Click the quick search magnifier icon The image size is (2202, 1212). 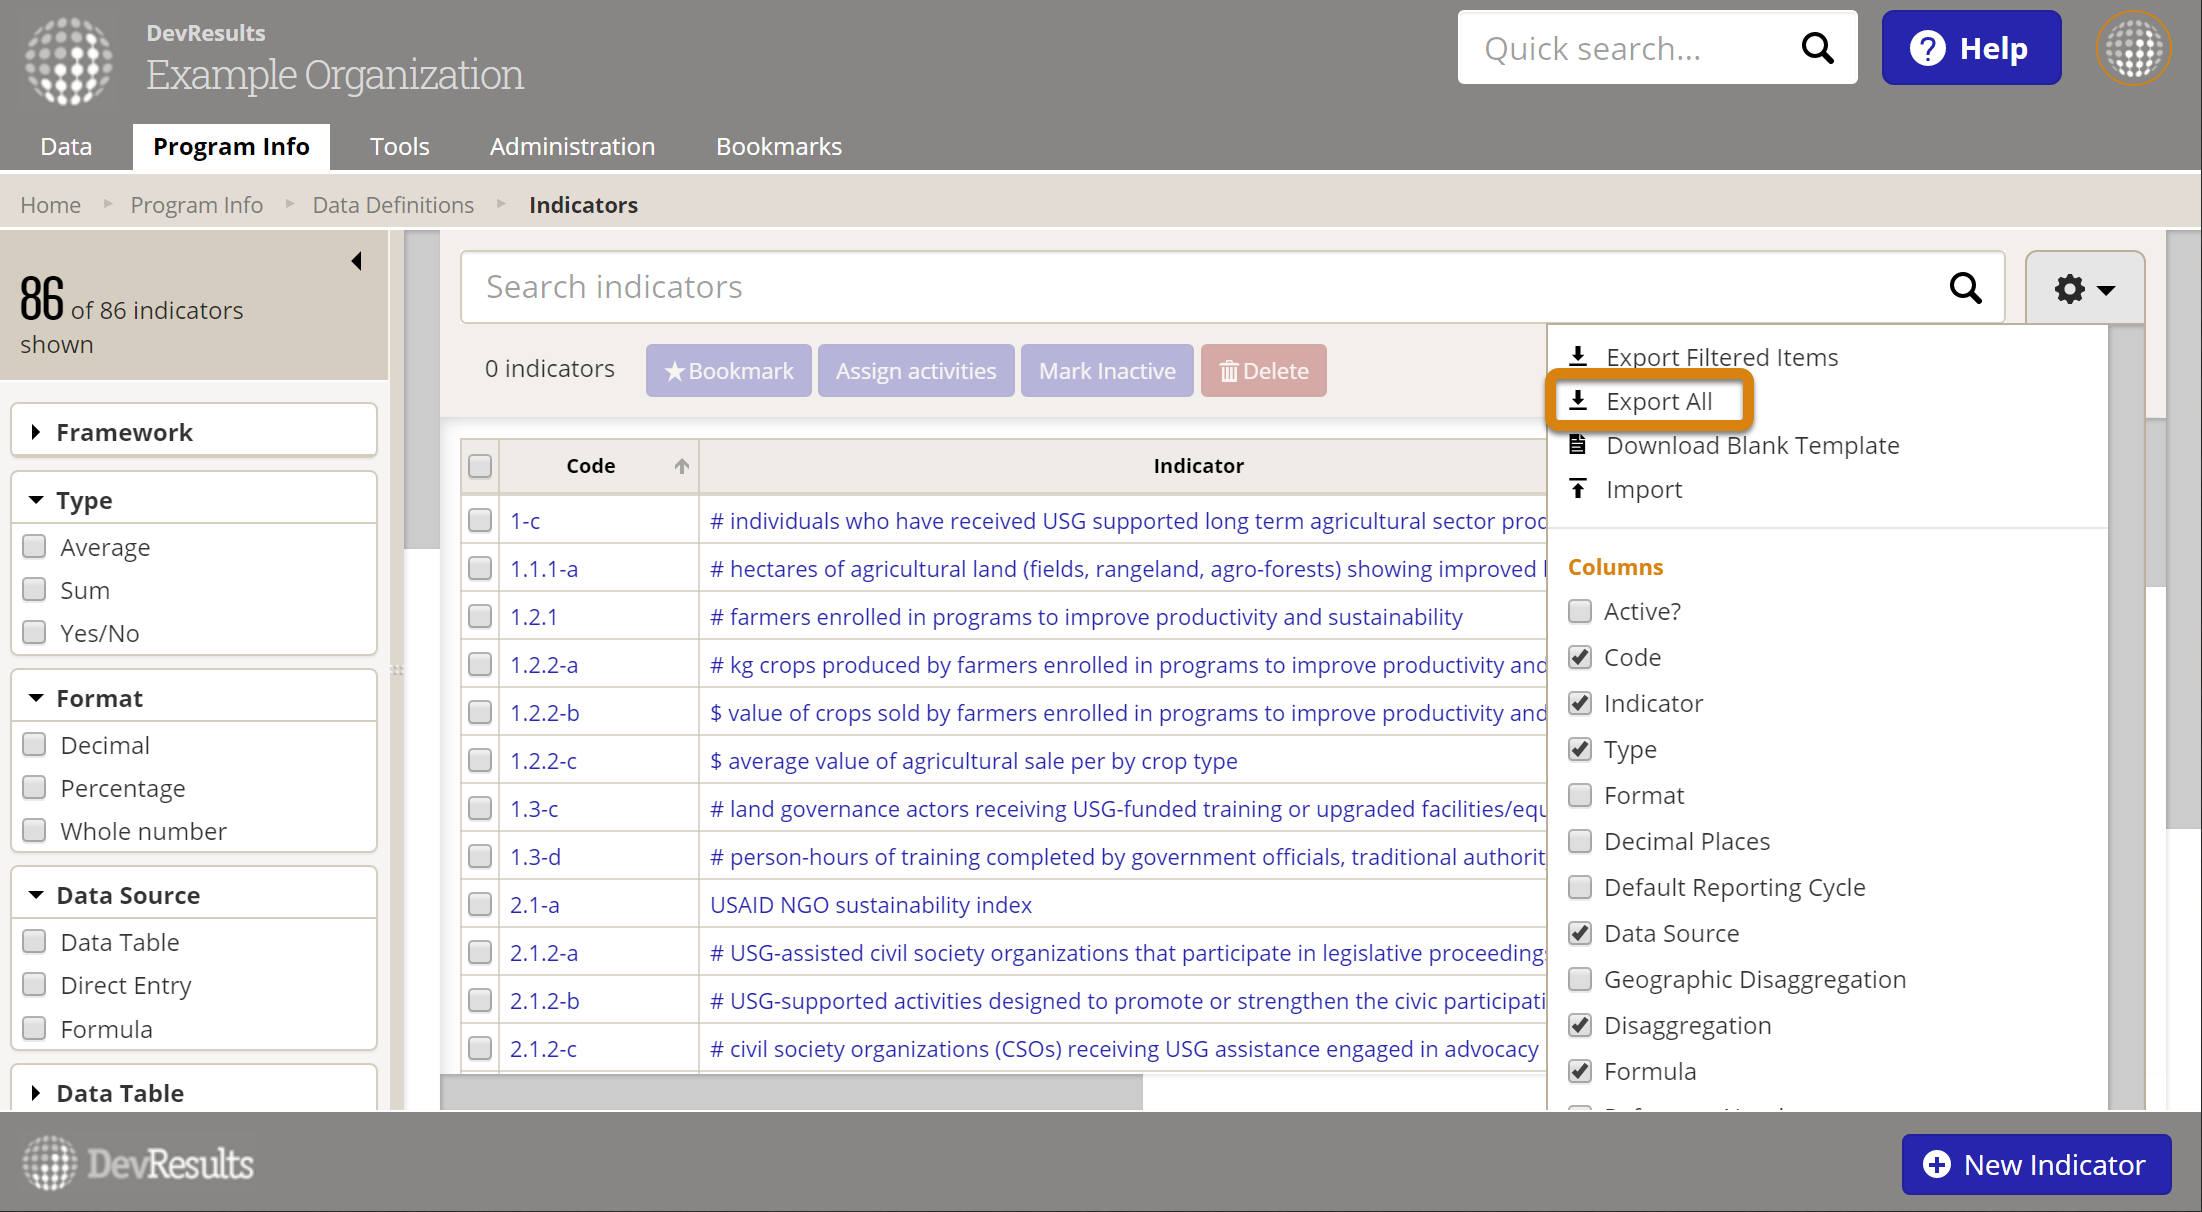point(1817,48)
